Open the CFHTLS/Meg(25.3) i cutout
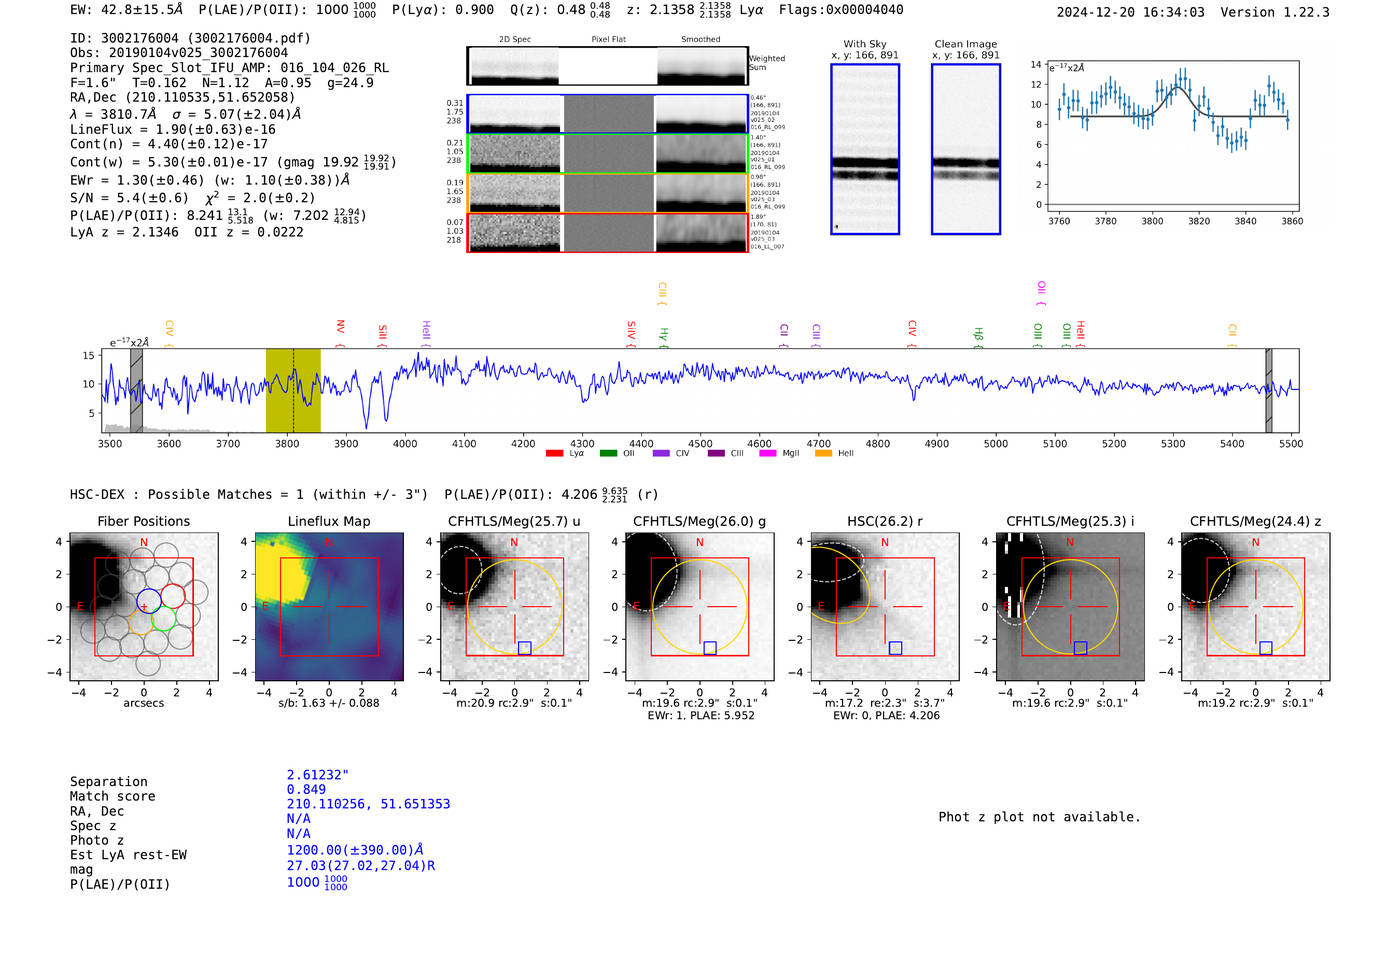The width and height of the screenshot is (1400, 953). click(1070, 607)
